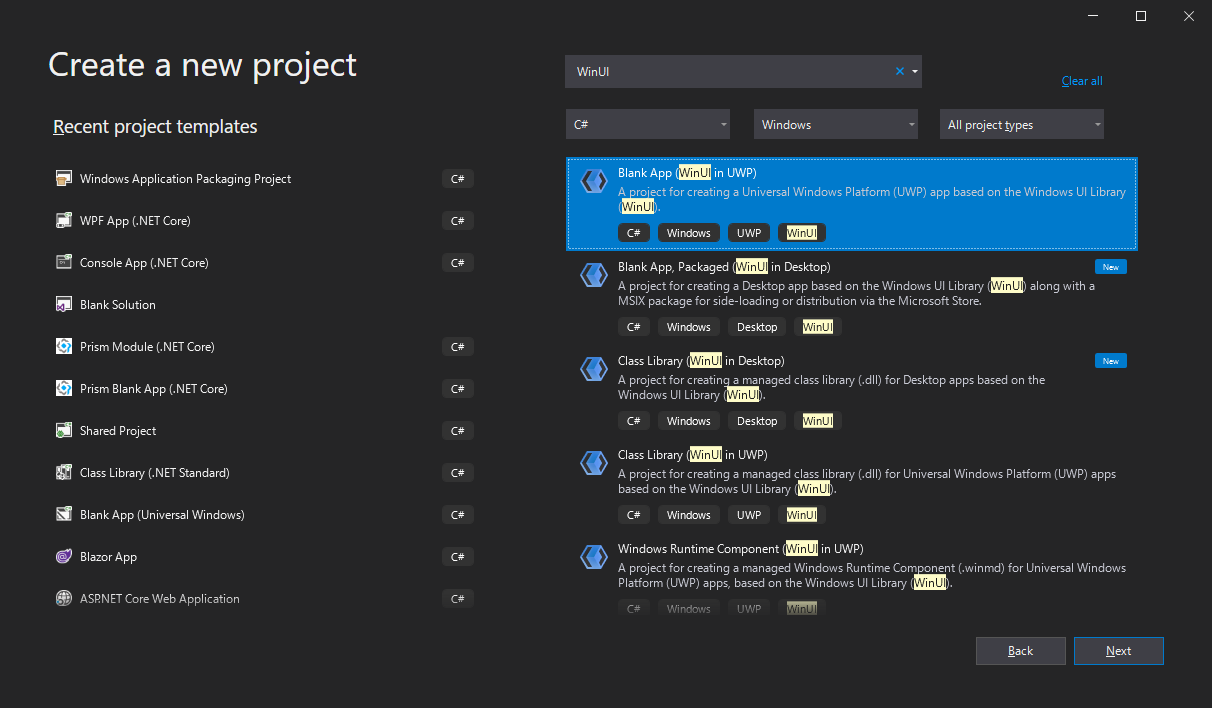Click the Class Library (.NET Standard) icon
1212x708 pixels.
coord(64,472)
